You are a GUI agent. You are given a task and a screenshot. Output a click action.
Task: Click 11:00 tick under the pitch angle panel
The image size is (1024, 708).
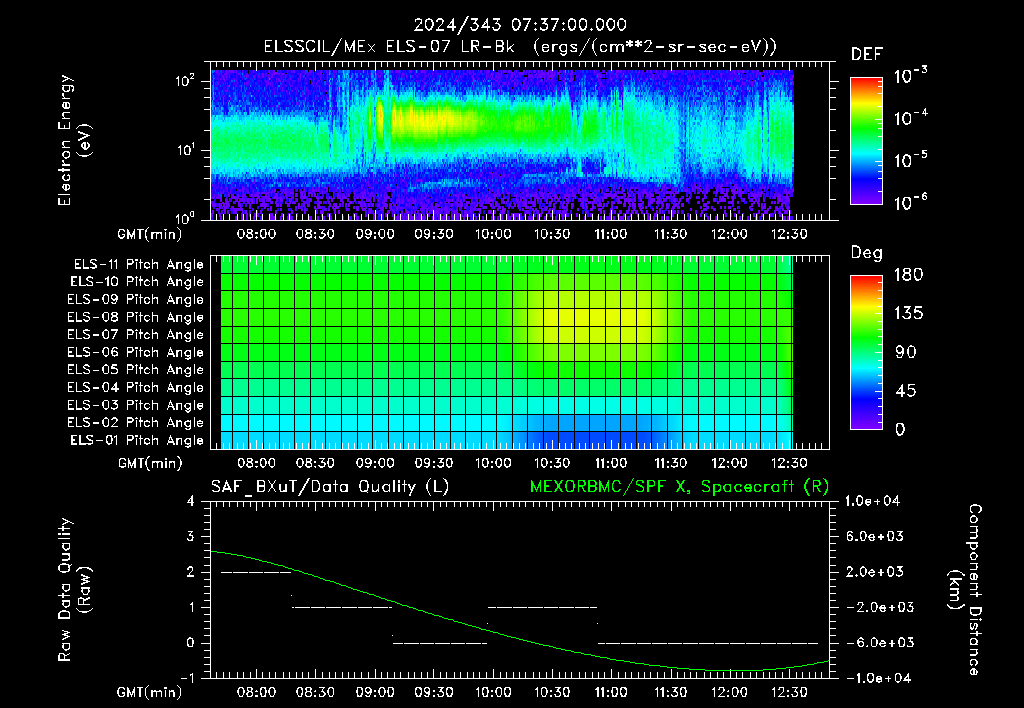point(611,463)
